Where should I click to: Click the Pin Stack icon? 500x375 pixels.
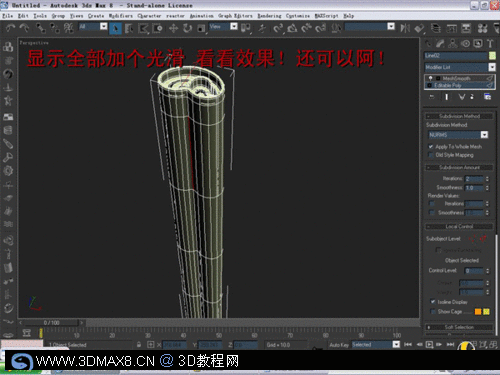[432, 97]
